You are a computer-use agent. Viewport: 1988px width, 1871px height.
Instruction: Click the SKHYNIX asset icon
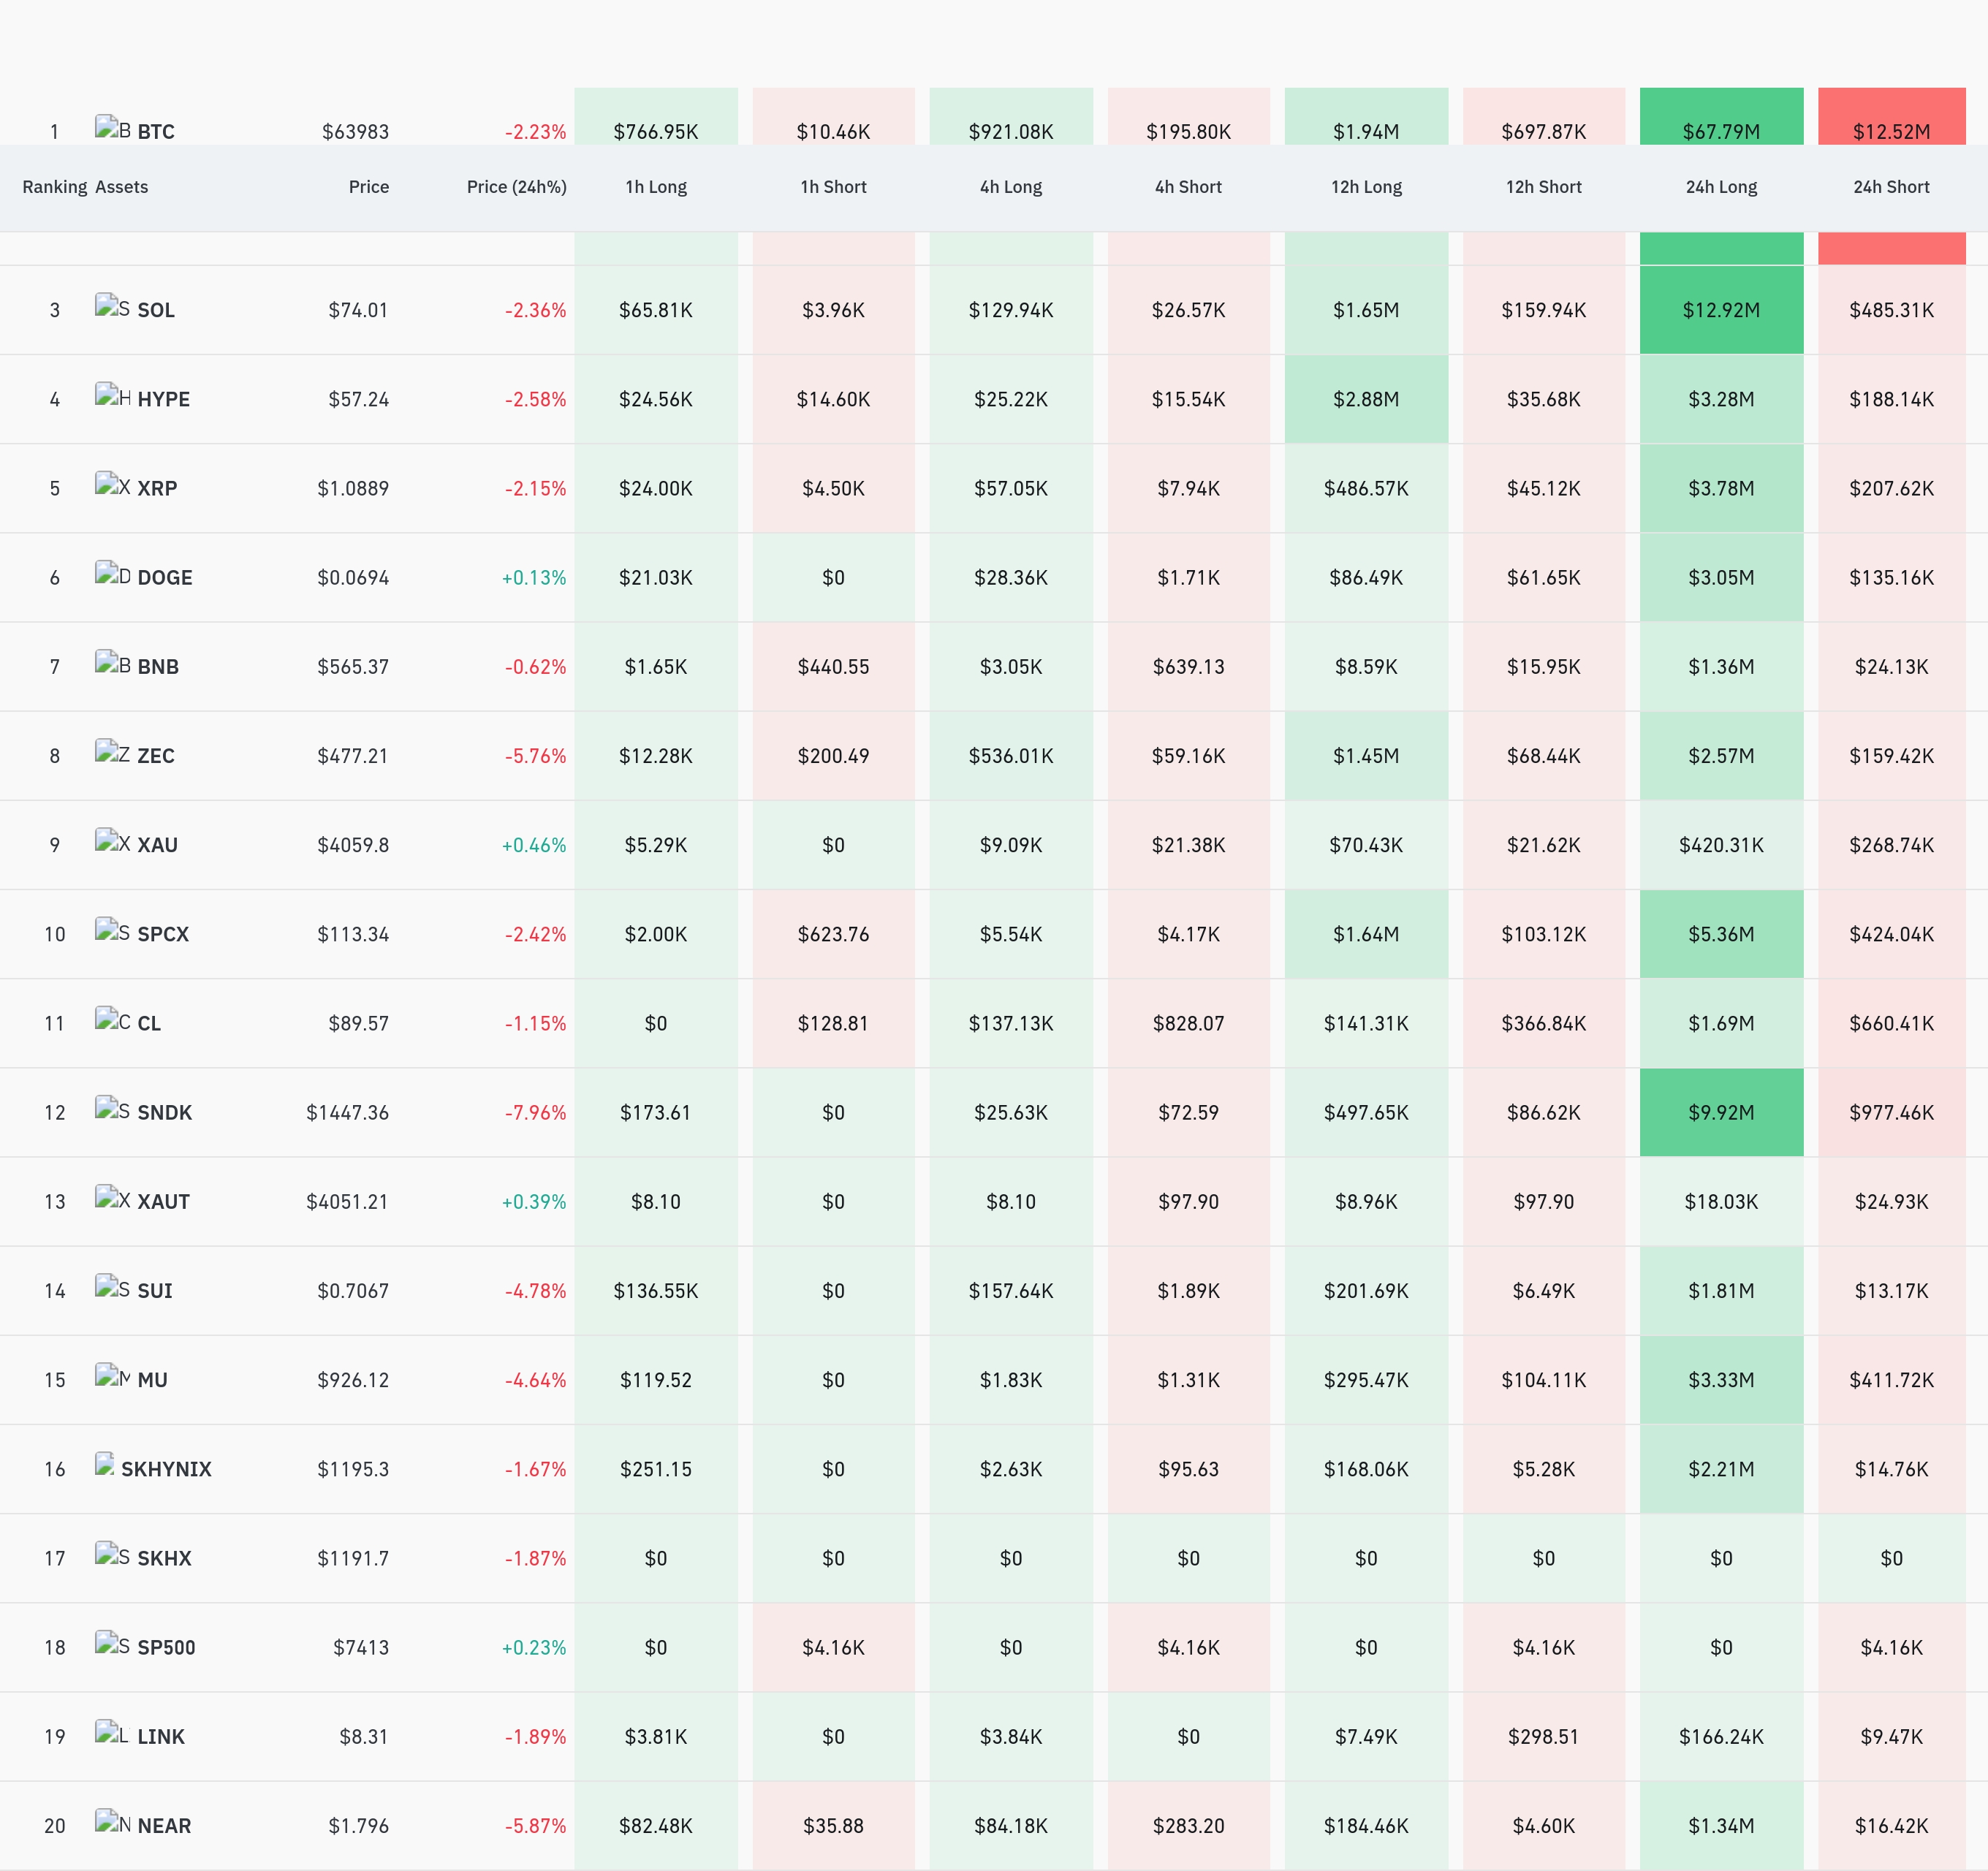(x=104, y=1465)
